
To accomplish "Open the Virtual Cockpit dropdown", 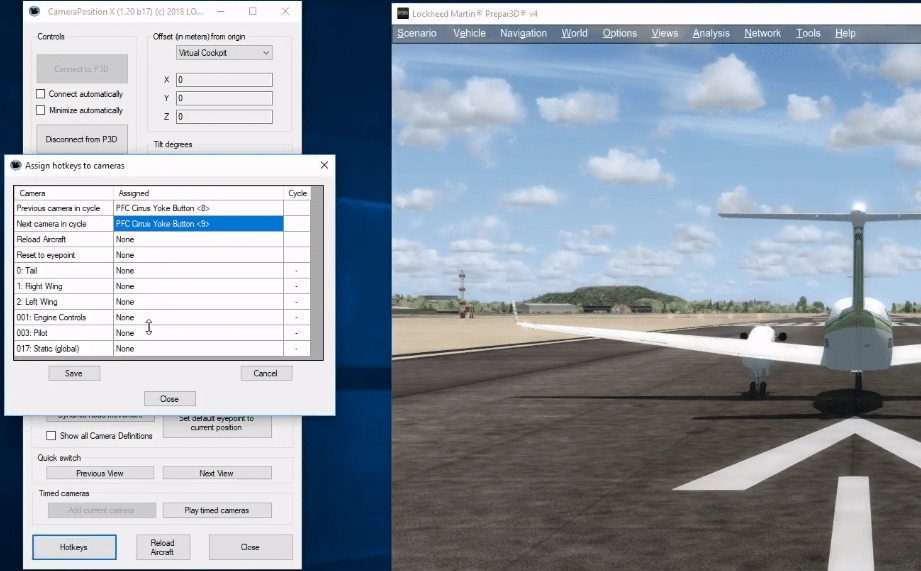I will point(223,52).
